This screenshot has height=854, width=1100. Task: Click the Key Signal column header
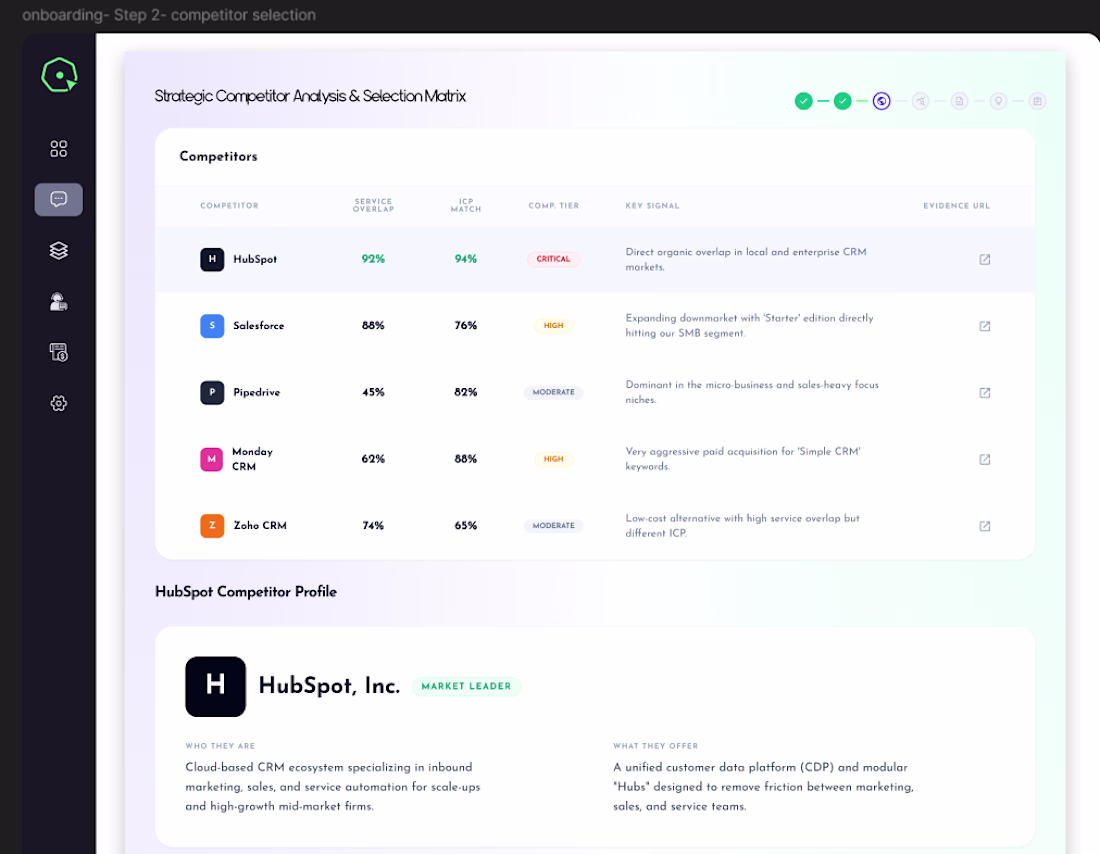pos(652,206)
